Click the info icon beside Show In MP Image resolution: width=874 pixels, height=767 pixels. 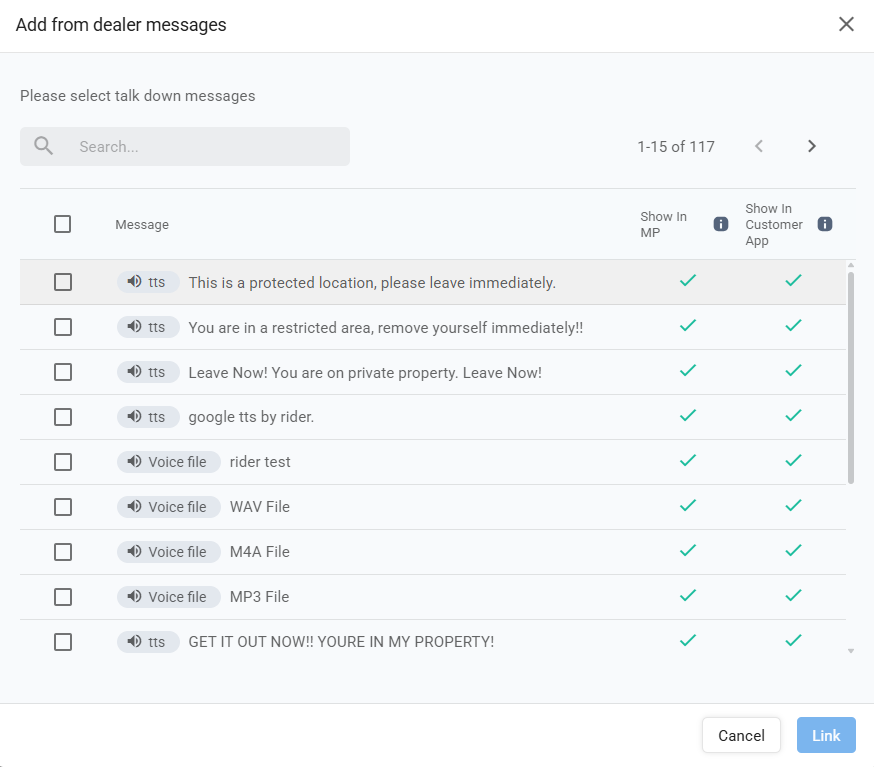720,224
